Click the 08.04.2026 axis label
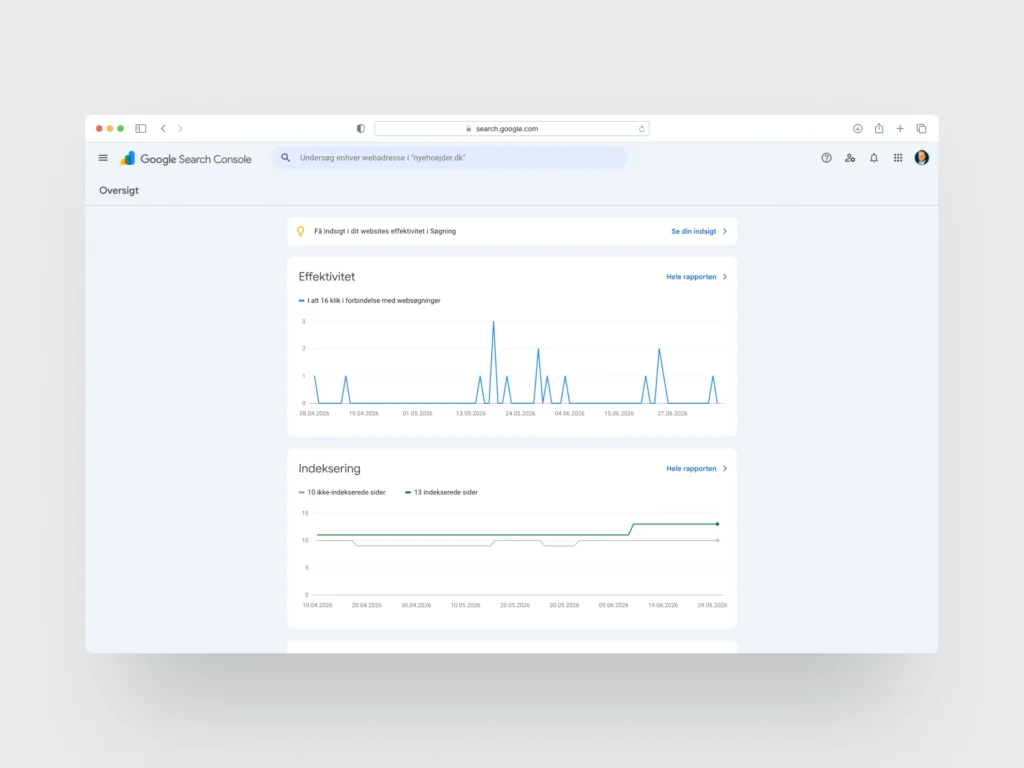This screenshot has width=1024, height=768. point(314,413)
